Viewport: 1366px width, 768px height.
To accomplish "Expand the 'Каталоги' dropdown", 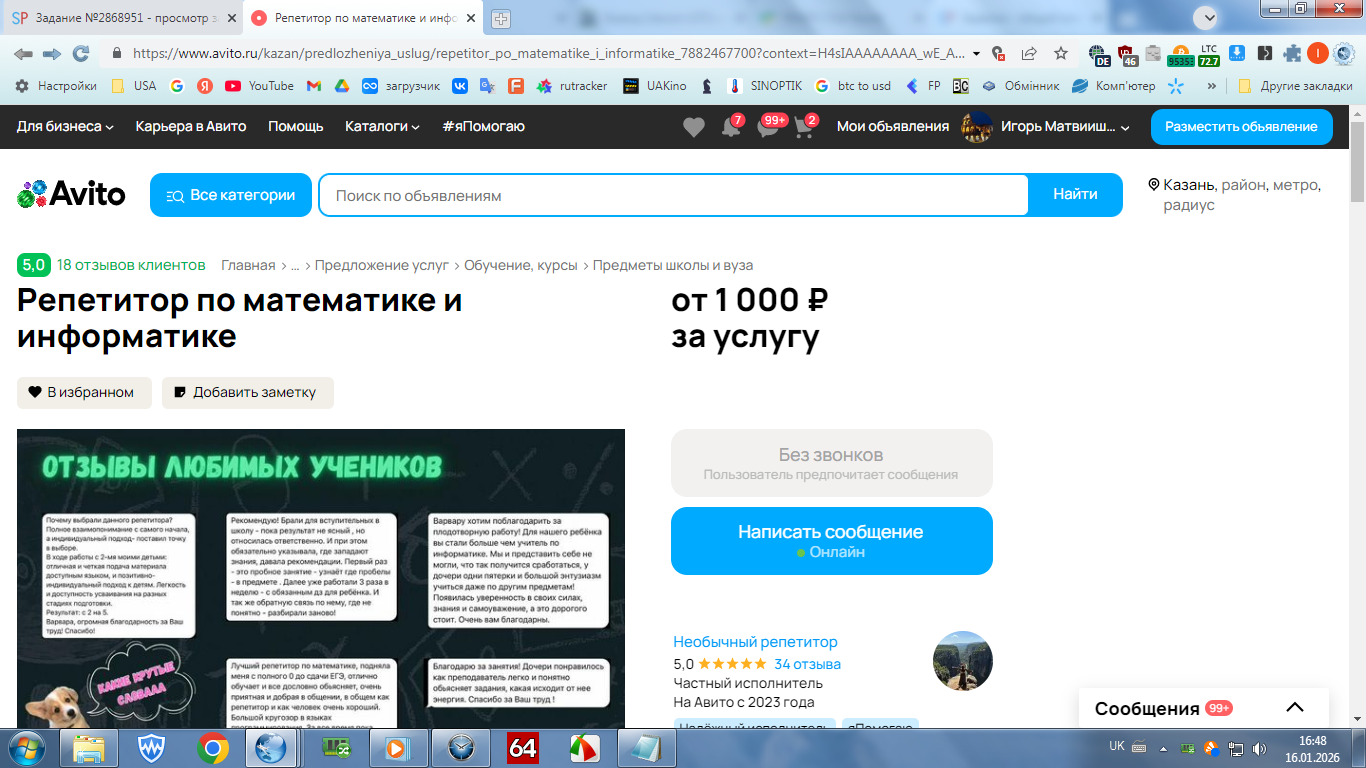I will tap(382, 126).
